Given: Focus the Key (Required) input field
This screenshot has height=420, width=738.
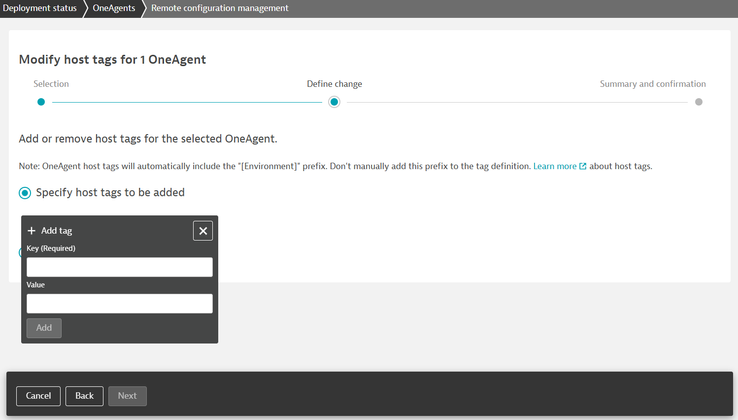Looking at the screenshot, I should pos(119,267).
